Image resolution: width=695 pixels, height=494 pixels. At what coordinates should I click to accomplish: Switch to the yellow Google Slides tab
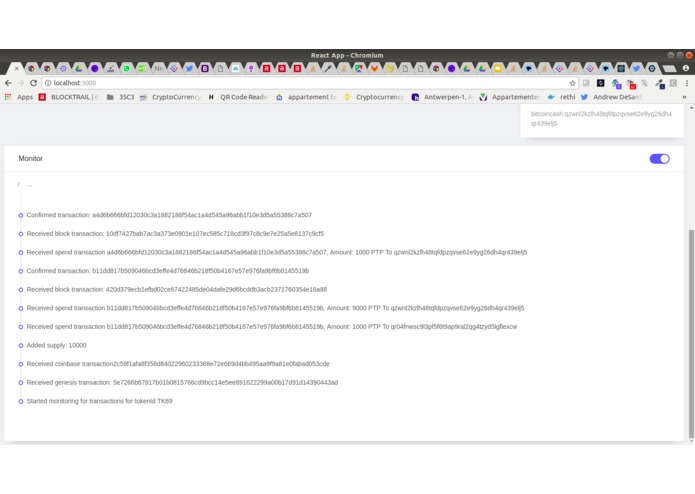pyautogui.click(x=498, y=68)
